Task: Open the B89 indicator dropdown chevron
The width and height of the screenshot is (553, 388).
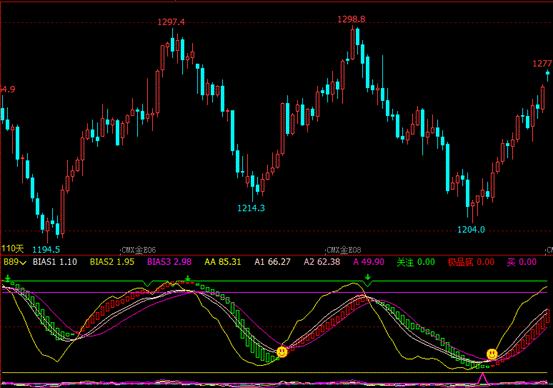Action: point(23,262)
